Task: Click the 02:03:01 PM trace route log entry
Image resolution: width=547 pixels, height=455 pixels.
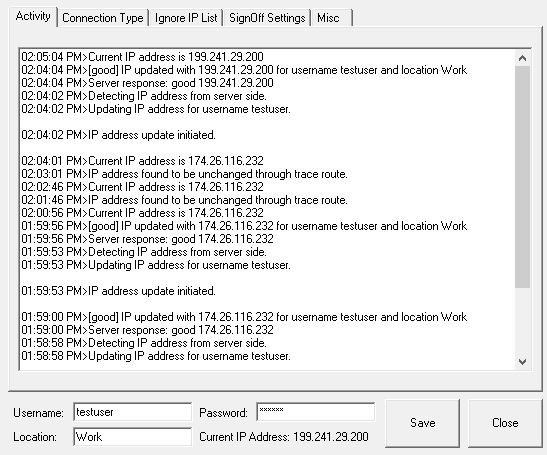Action: click(x=184, y=174)
